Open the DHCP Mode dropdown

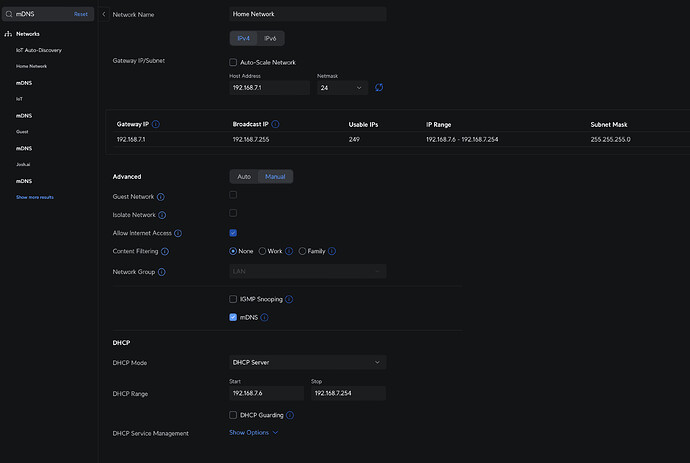coord(307,362)
